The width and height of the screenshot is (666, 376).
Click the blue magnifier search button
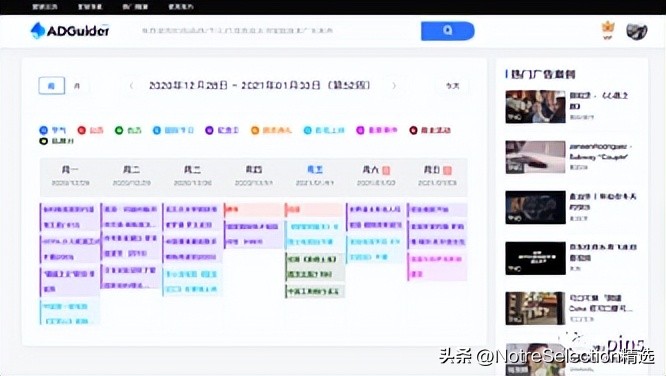point(448,31)
